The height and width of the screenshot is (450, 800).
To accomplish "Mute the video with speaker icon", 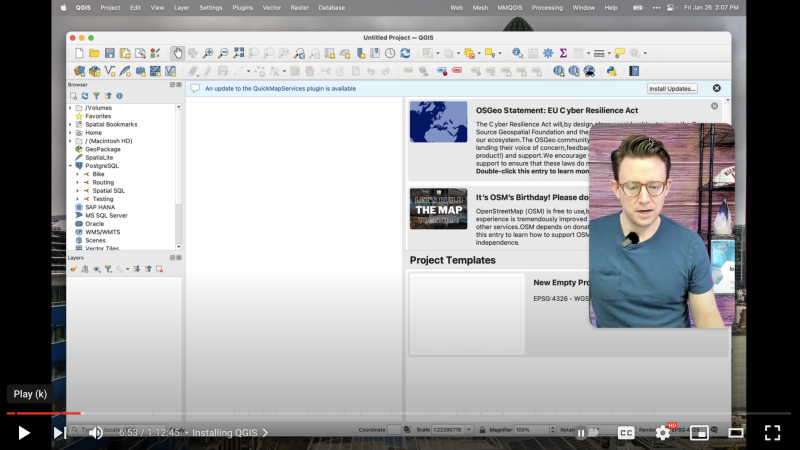I will coord(95,433).
